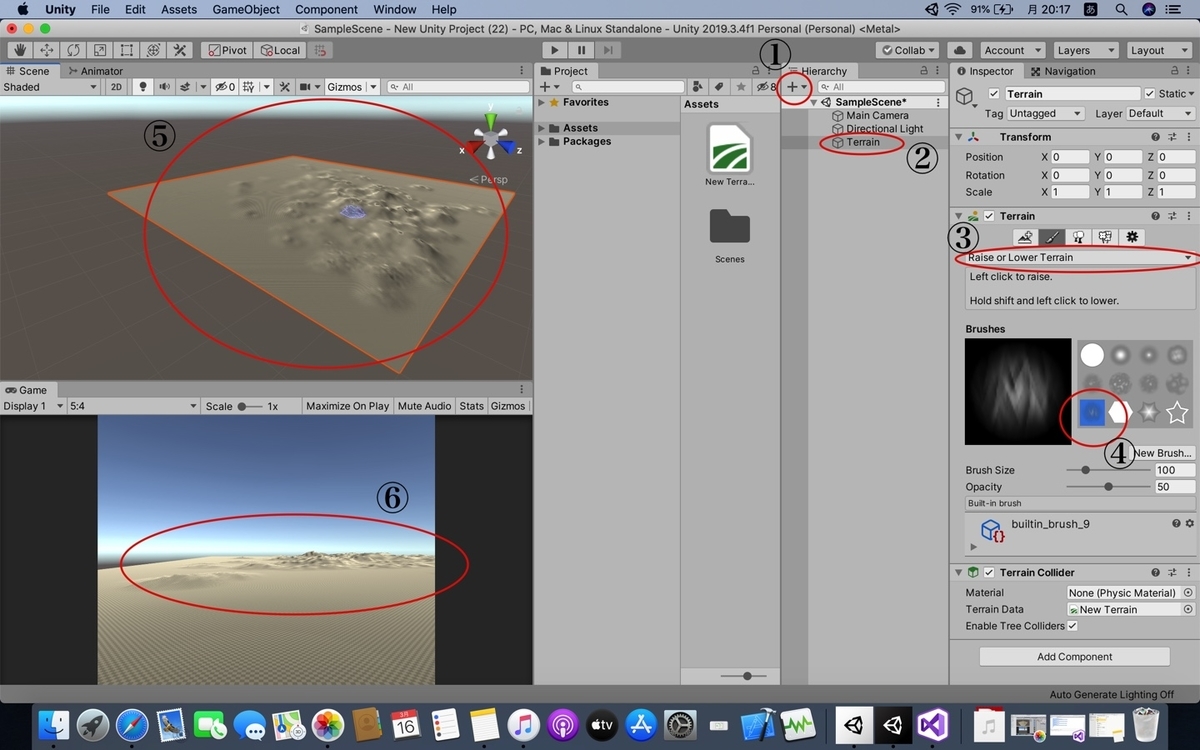Screen dimensions: 1200x750
Task: Uncheck Enable Tree Colliders
Action: (1073, 626)
